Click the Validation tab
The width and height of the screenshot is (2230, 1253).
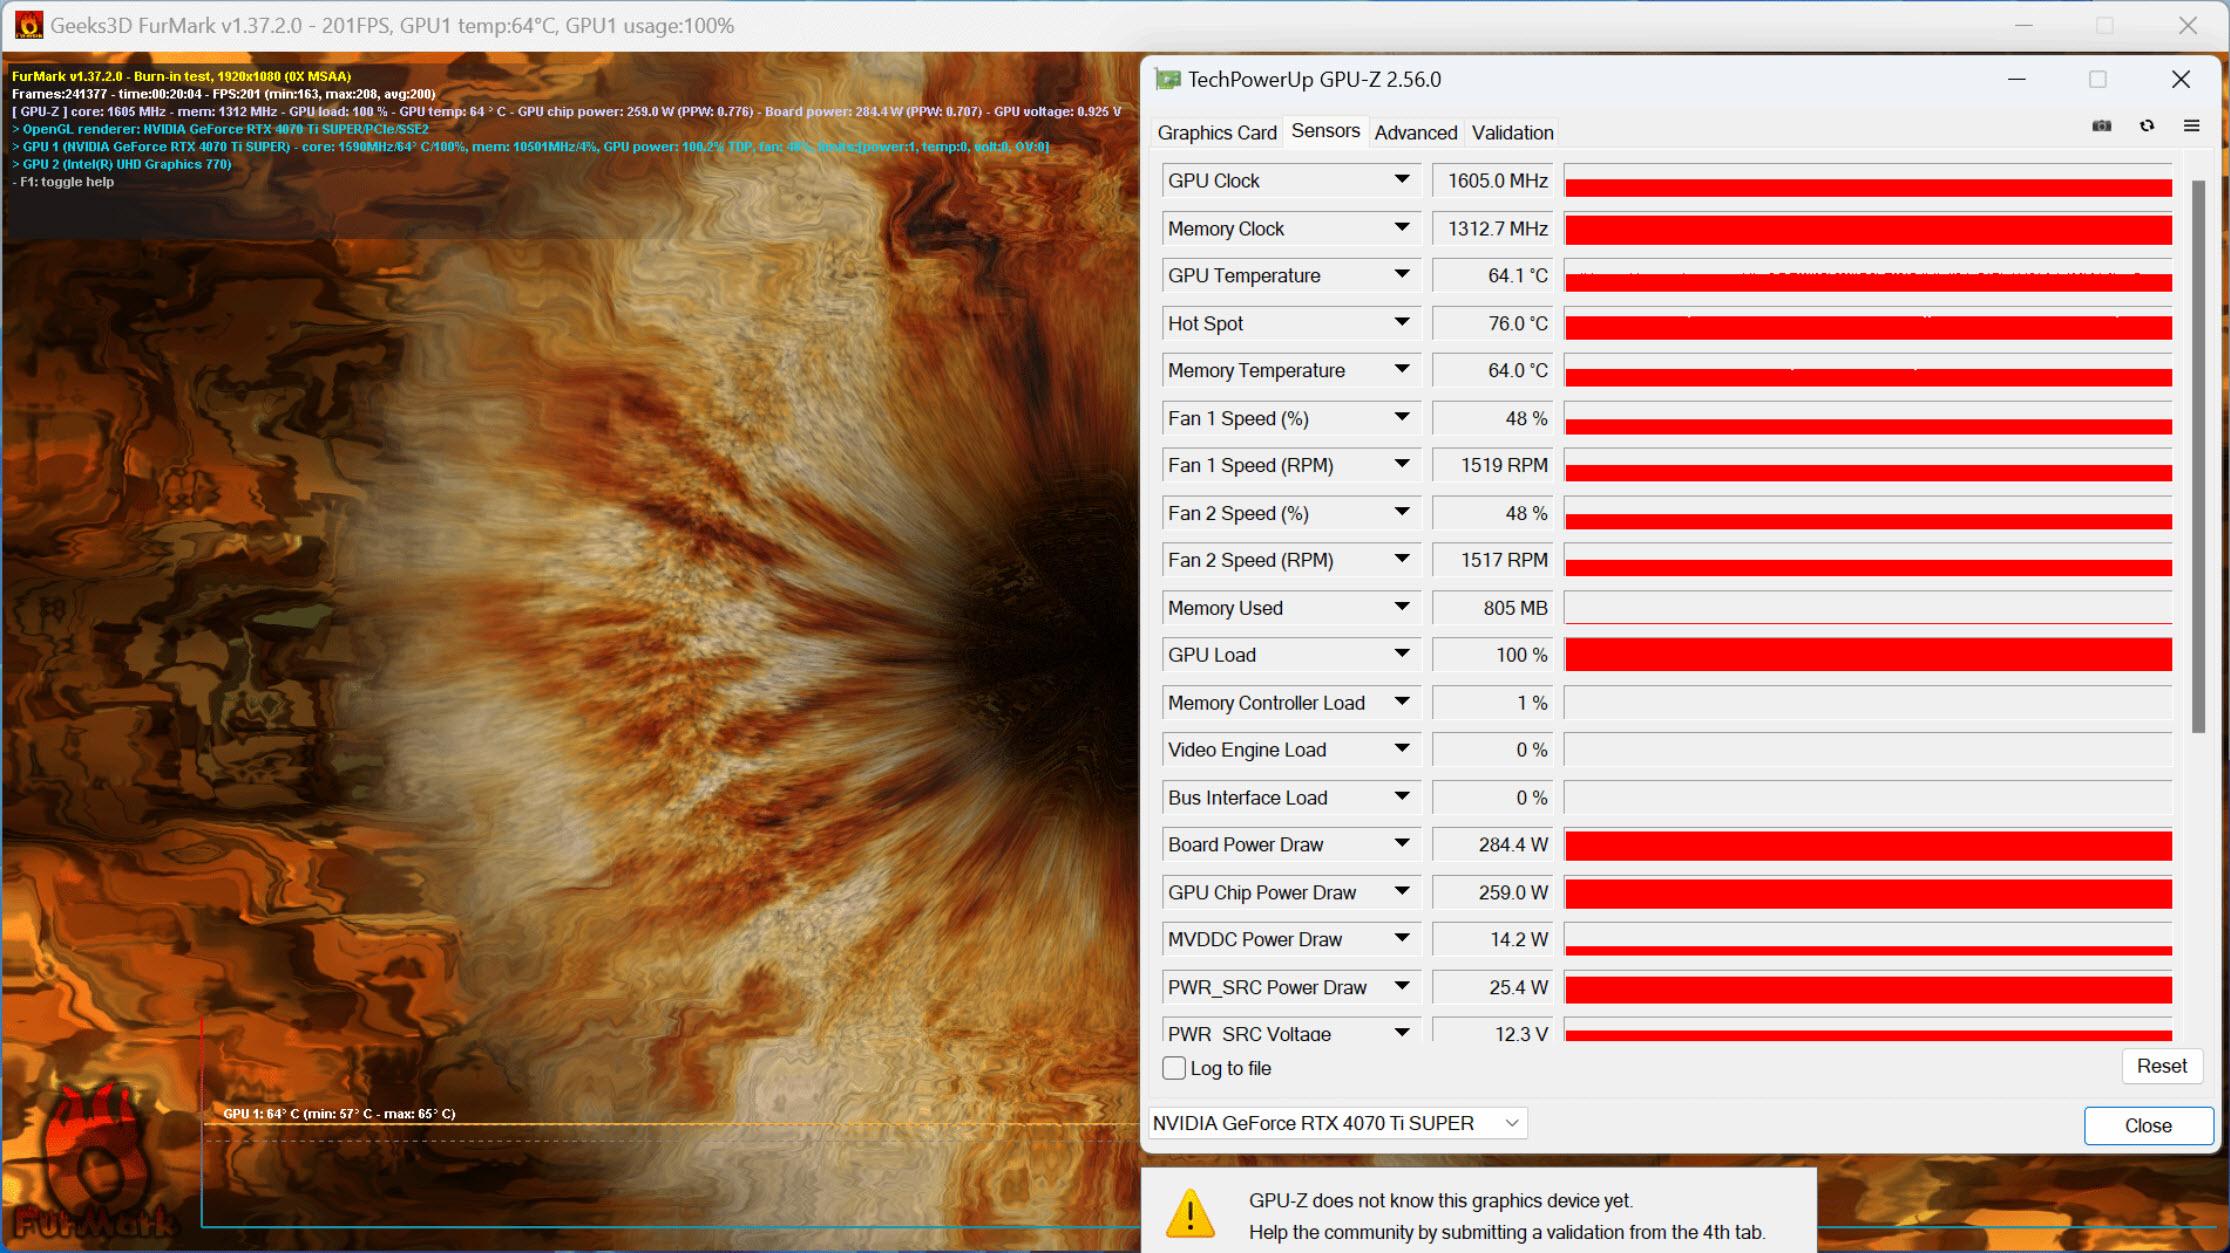(x=1512, y=132)
